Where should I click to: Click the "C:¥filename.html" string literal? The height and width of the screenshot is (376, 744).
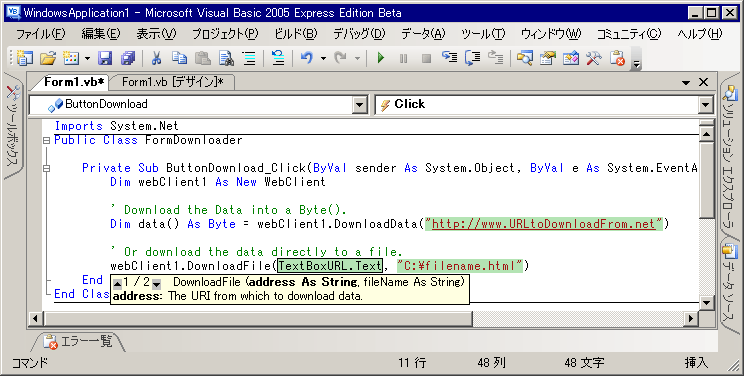point(460,265)
